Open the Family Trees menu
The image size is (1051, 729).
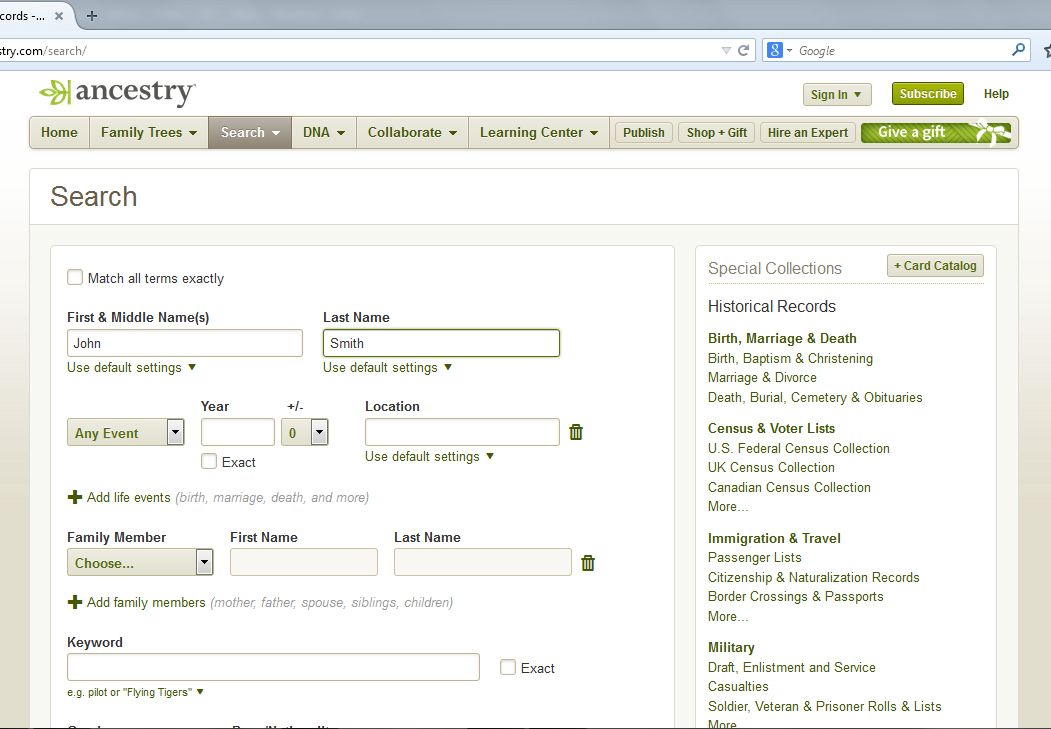[x=149, y=133]
